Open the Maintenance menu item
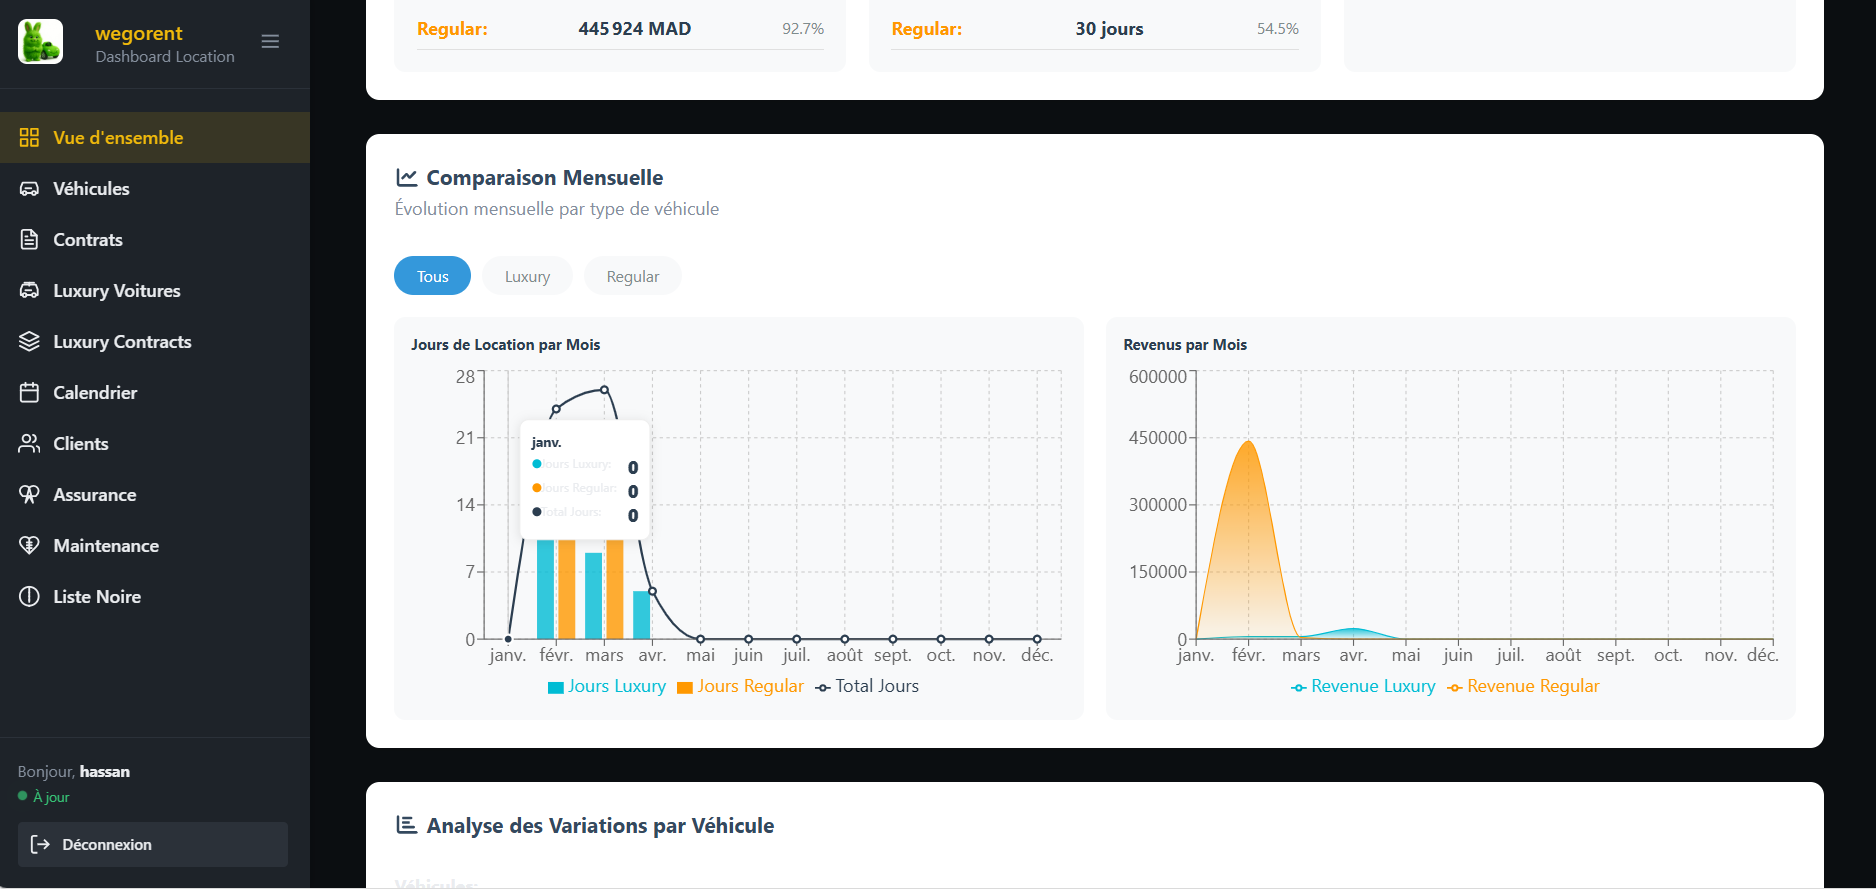 (x=106, y=546)
